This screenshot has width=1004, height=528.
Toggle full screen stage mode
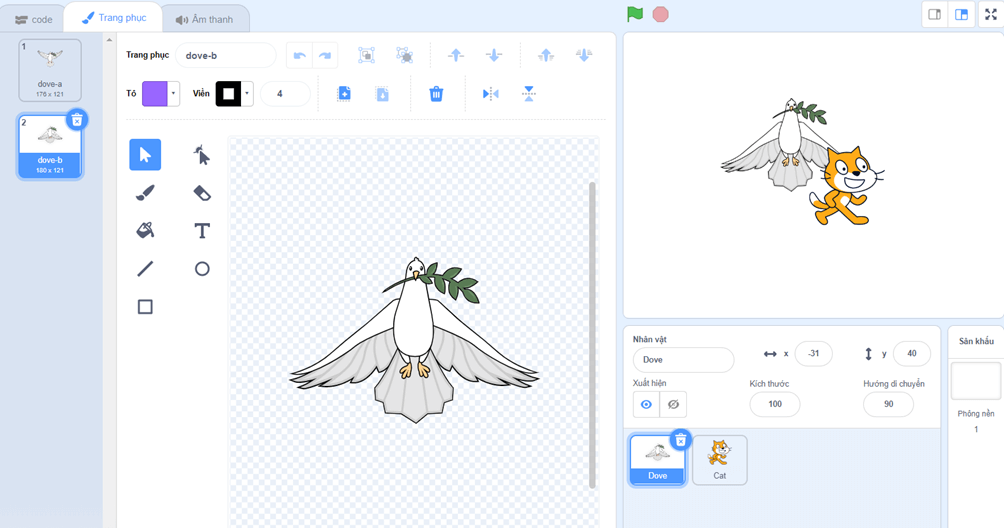990,15
